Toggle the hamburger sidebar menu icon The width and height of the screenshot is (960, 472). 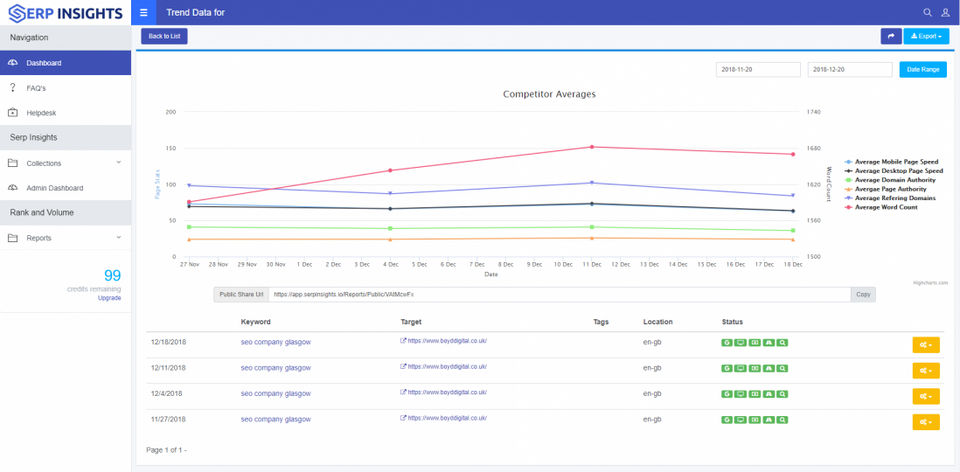[x=143, y=12]
